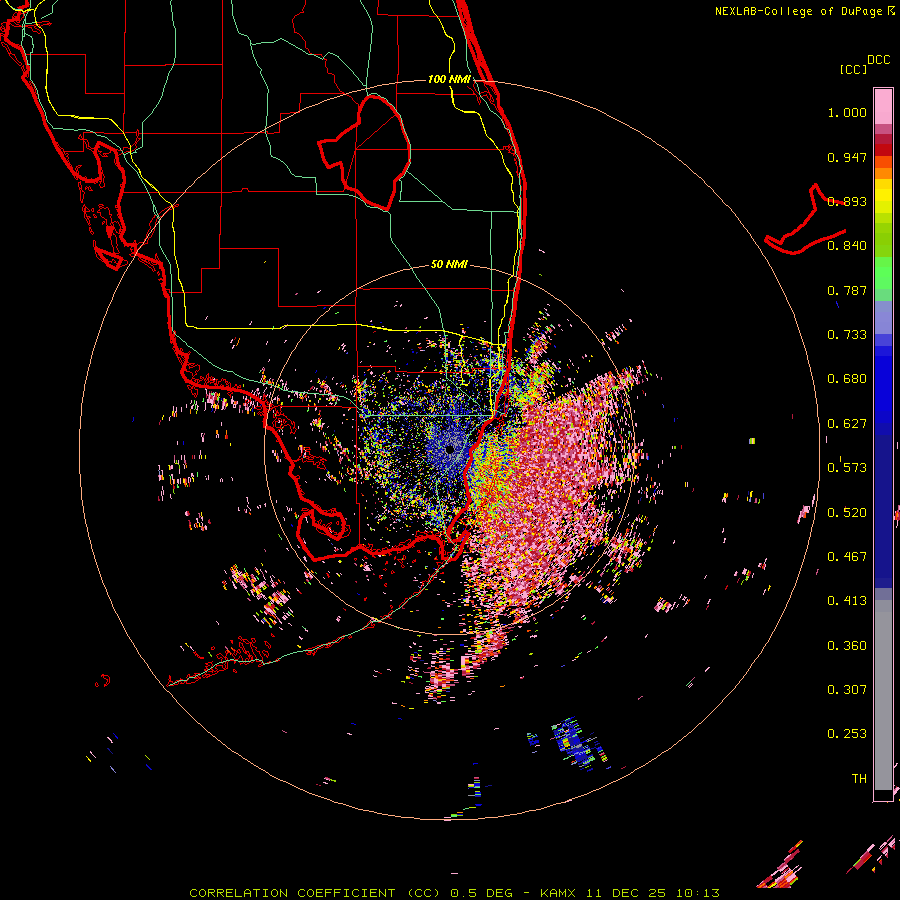Click the 0.253 legend value
The image size is (900, 900).
point(847,734)
